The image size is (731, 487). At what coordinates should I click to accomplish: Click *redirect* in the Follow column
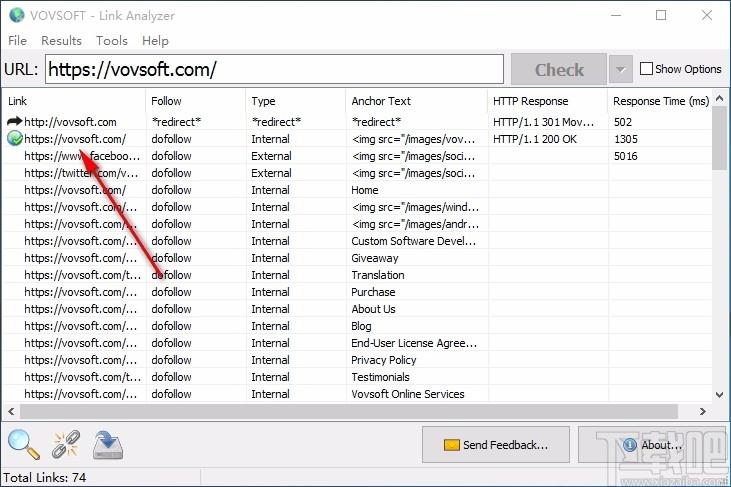coord(176,122)
